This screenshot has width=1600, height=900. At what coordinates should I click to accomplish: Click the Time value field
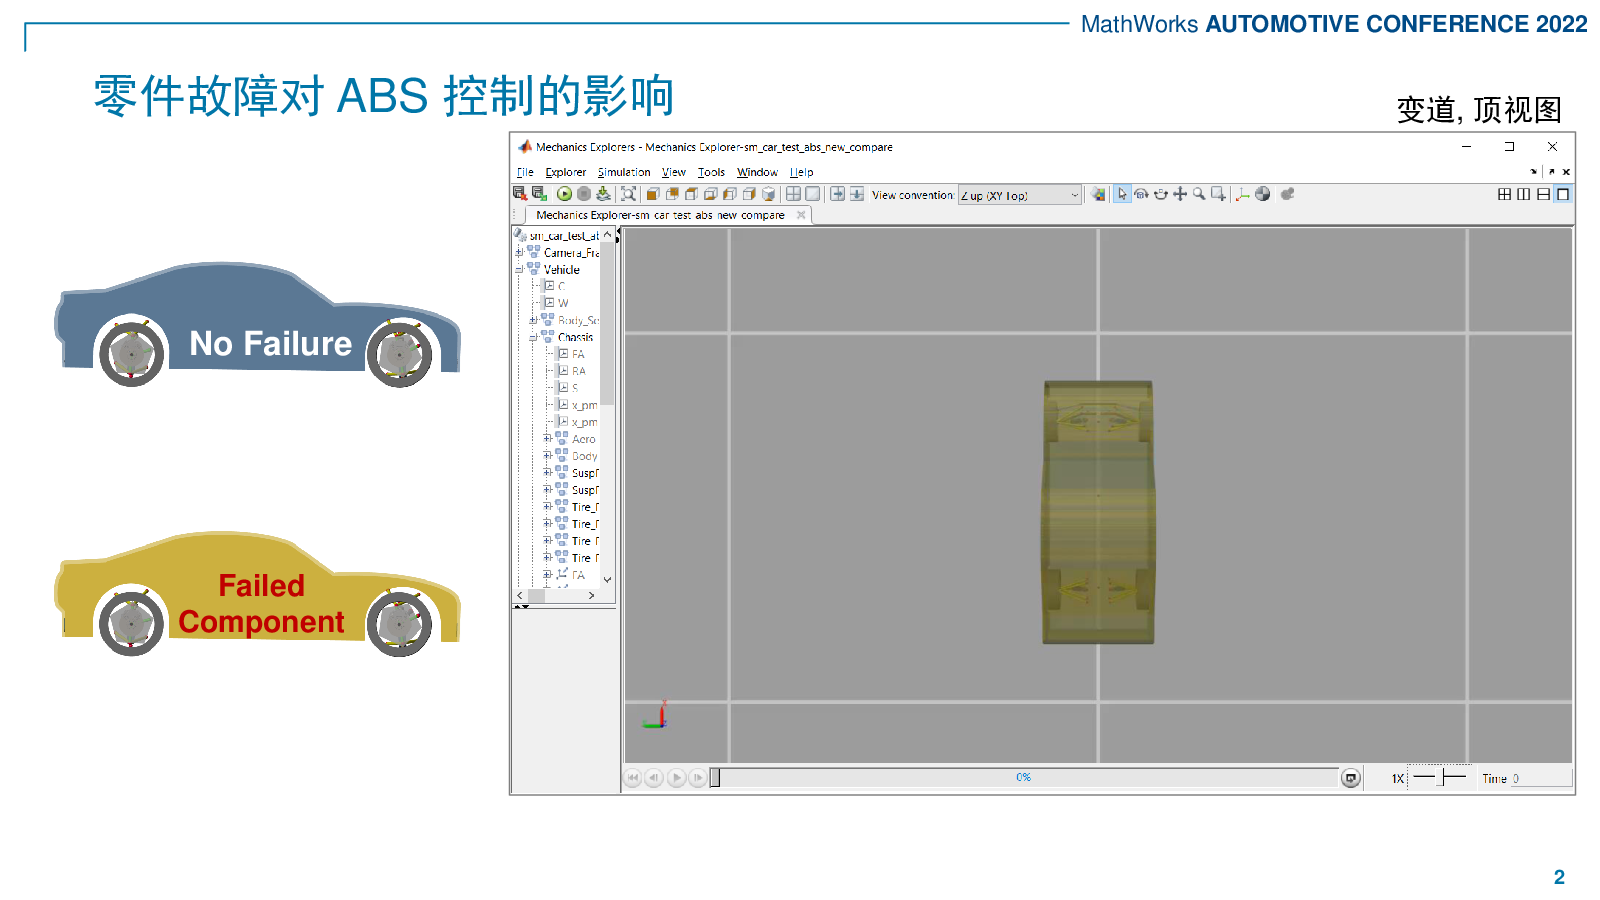coord(1541,778)
